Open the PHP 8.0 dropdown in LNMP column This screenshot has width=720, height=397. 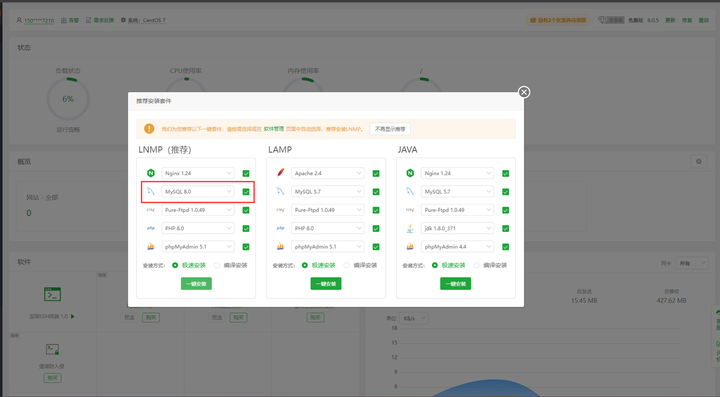198,228
